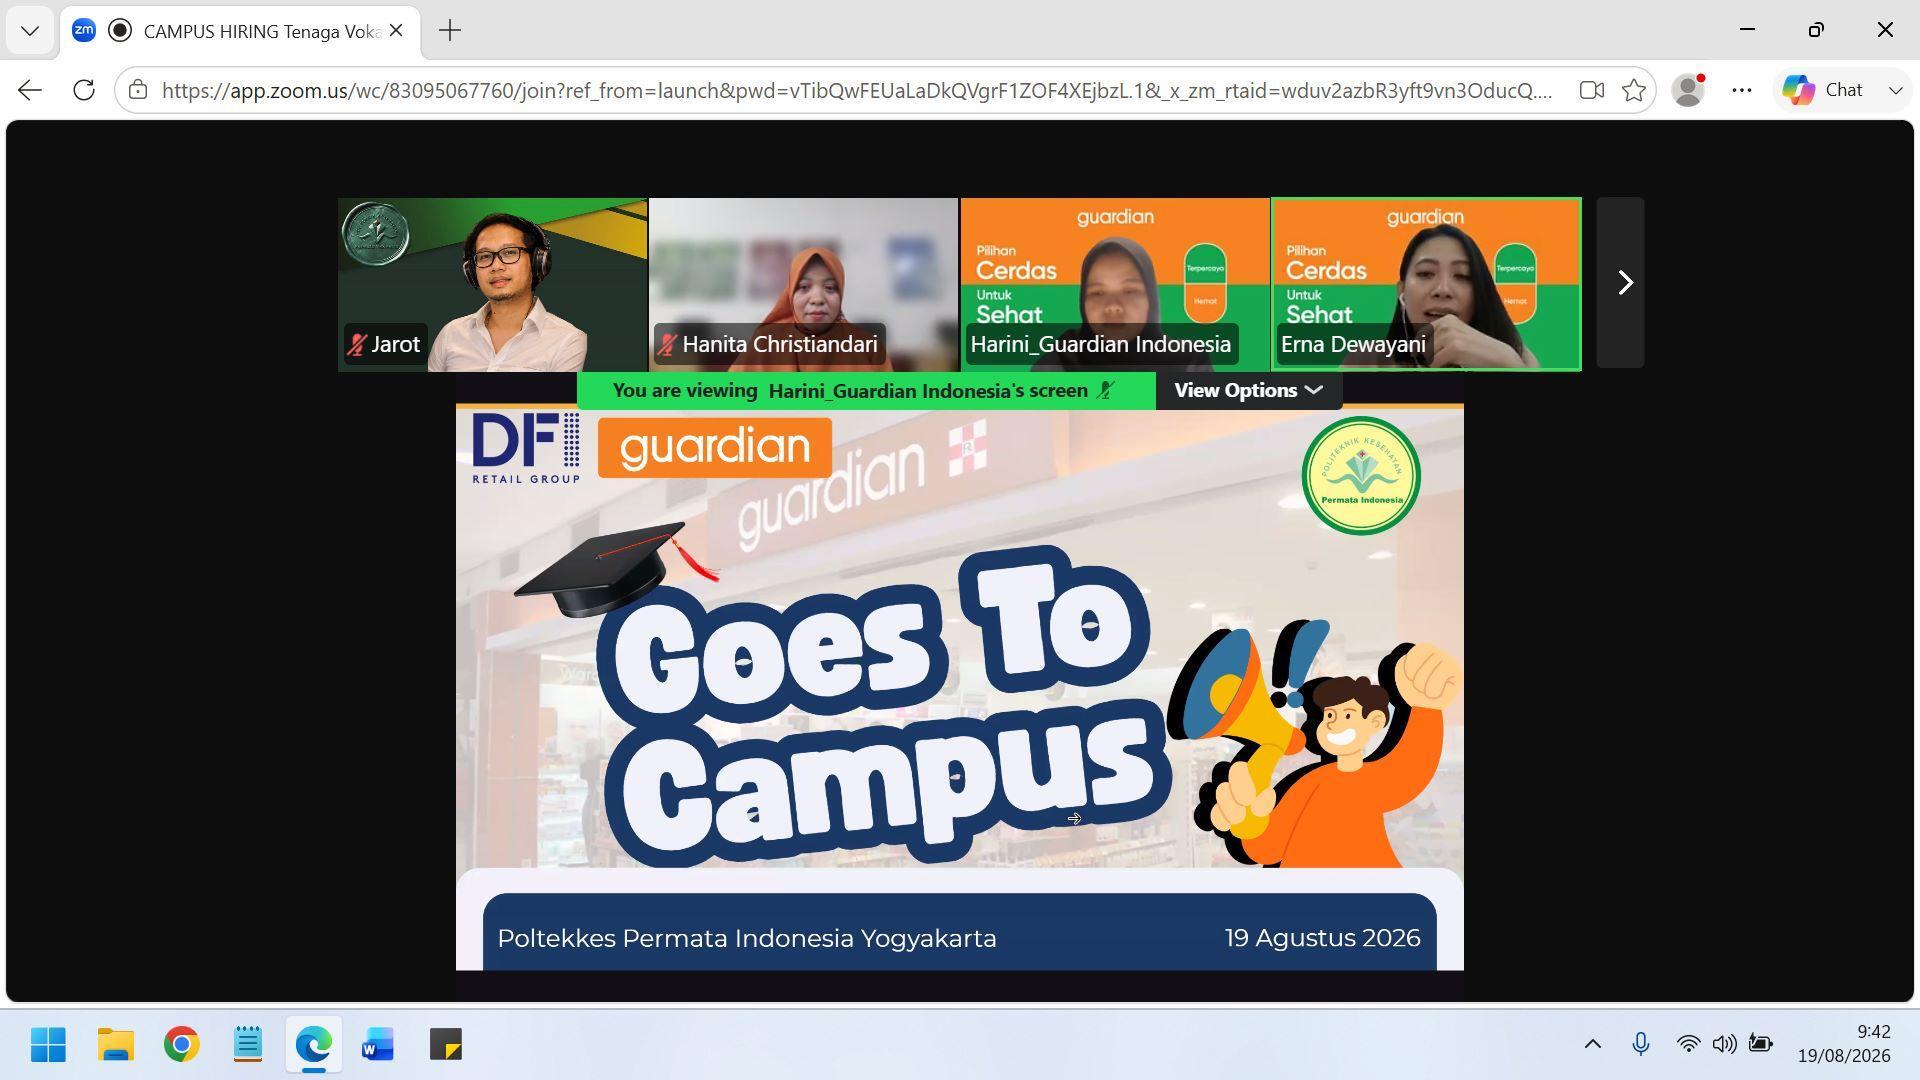The image size is (1920, 1080).
Task: Open the View Options dropdown
Action: 1248,391
